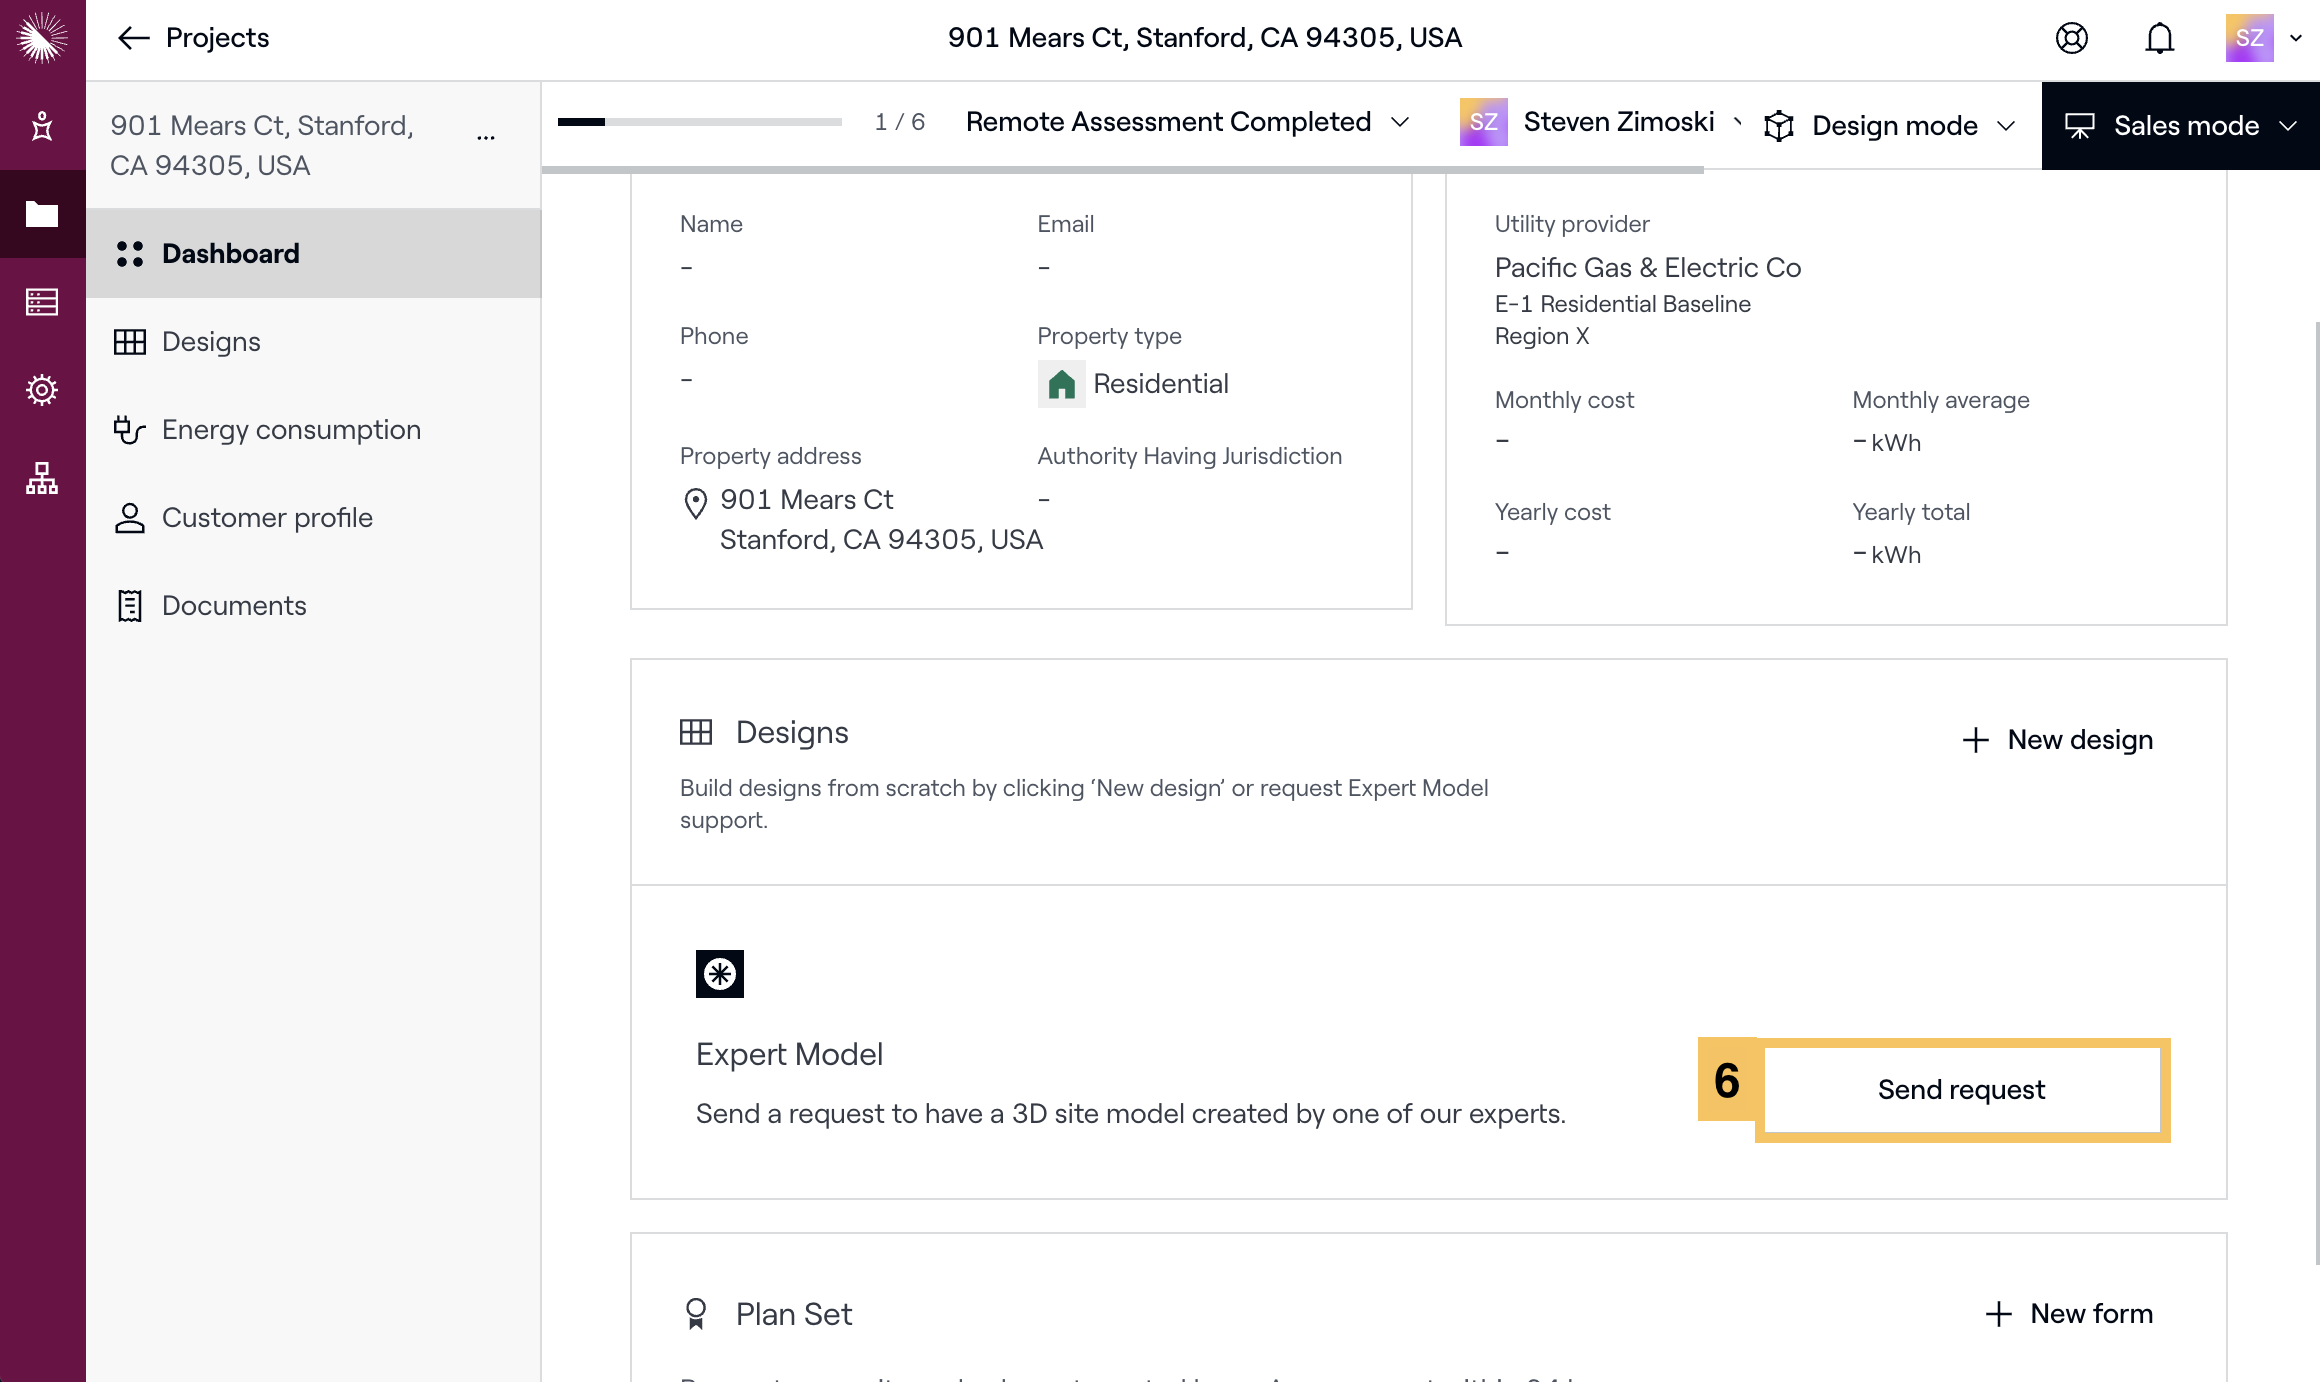Expand the Remote Assessment Completed status dropdown

(x=1187, y=122)
